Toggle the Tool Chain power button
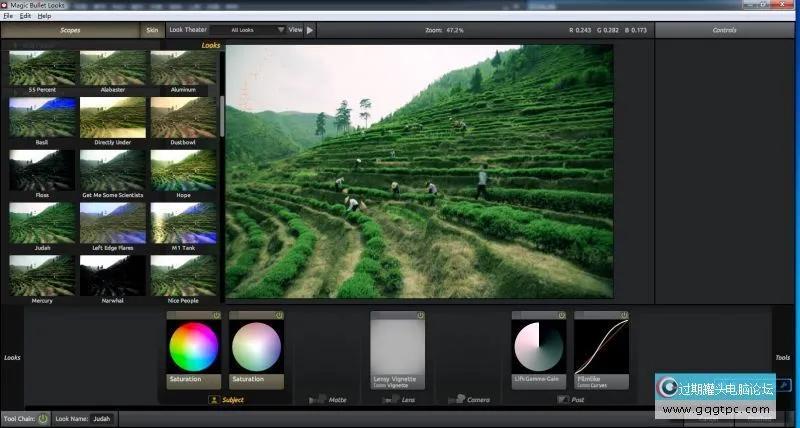800x428 pixels. click(x=43, y=419)
